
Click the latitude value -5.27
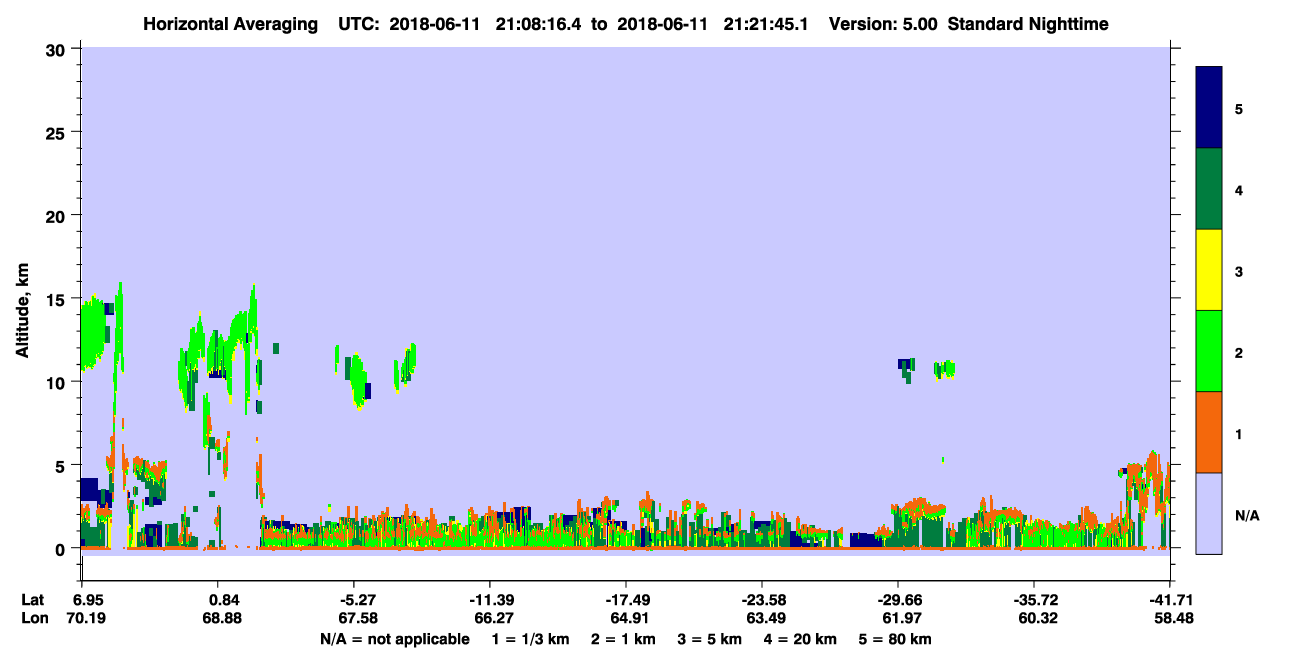tap(358, 600)
